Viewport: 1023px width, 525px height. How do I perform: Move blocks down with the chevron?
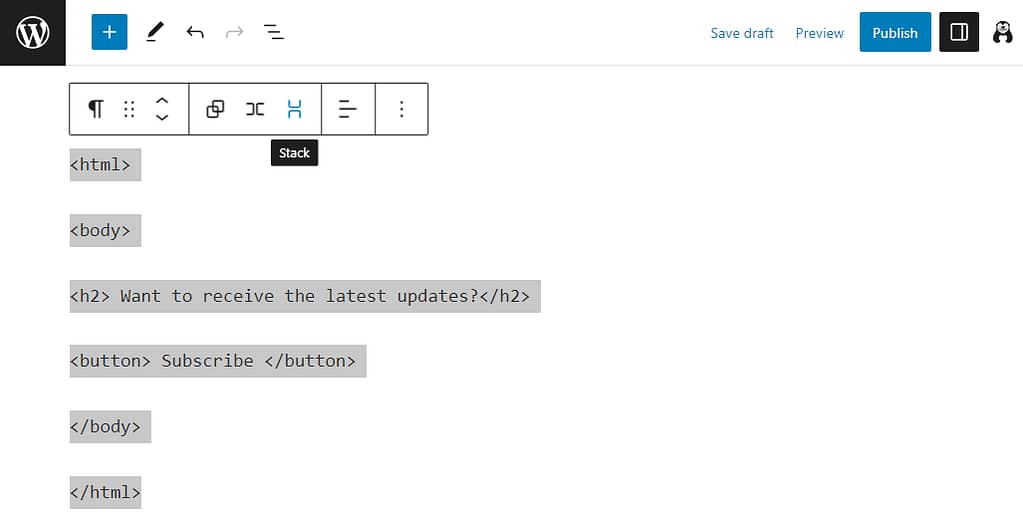click(x=162, y=117)
